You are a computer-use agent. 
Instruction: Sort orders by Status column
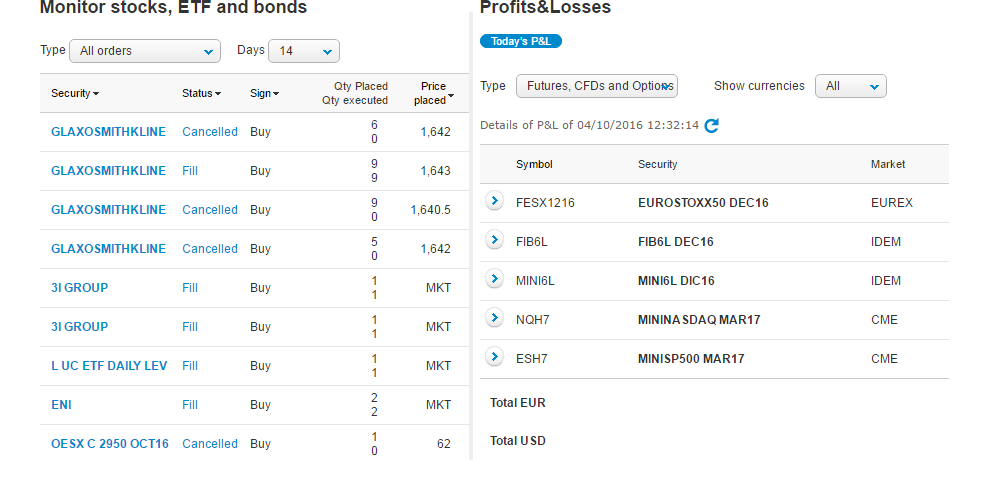(202, 93)
